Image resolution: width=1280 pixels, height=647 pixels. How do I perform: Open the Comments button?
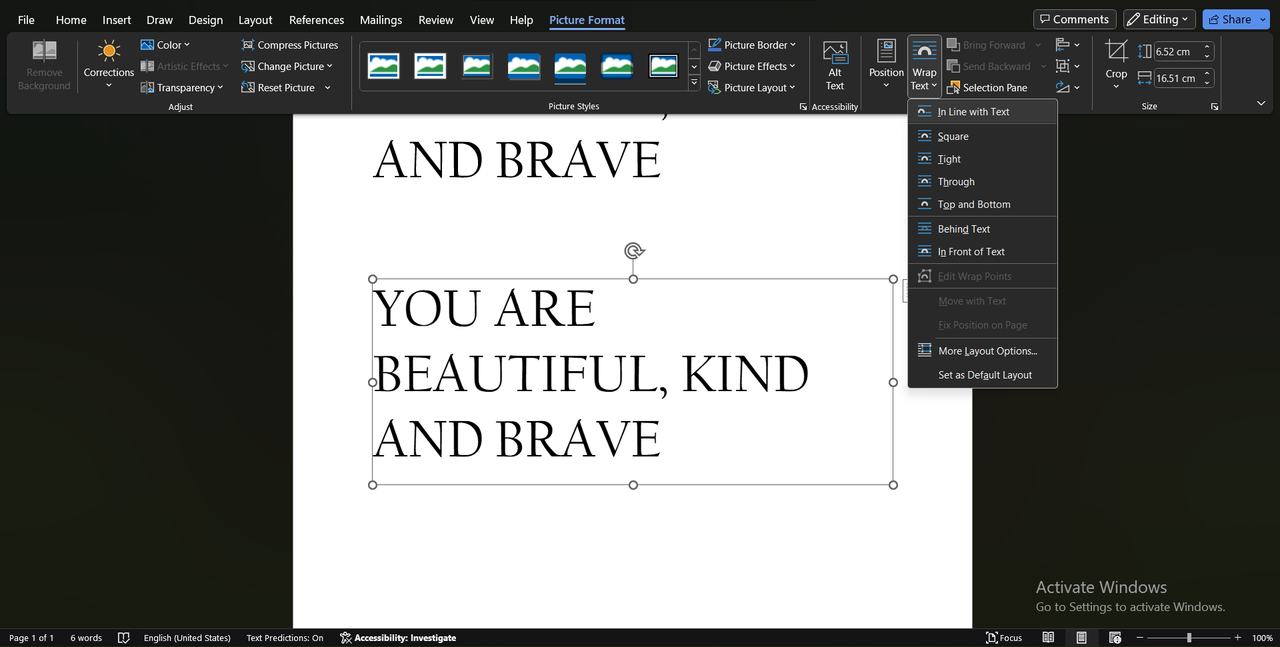(x=1074, y=19)
